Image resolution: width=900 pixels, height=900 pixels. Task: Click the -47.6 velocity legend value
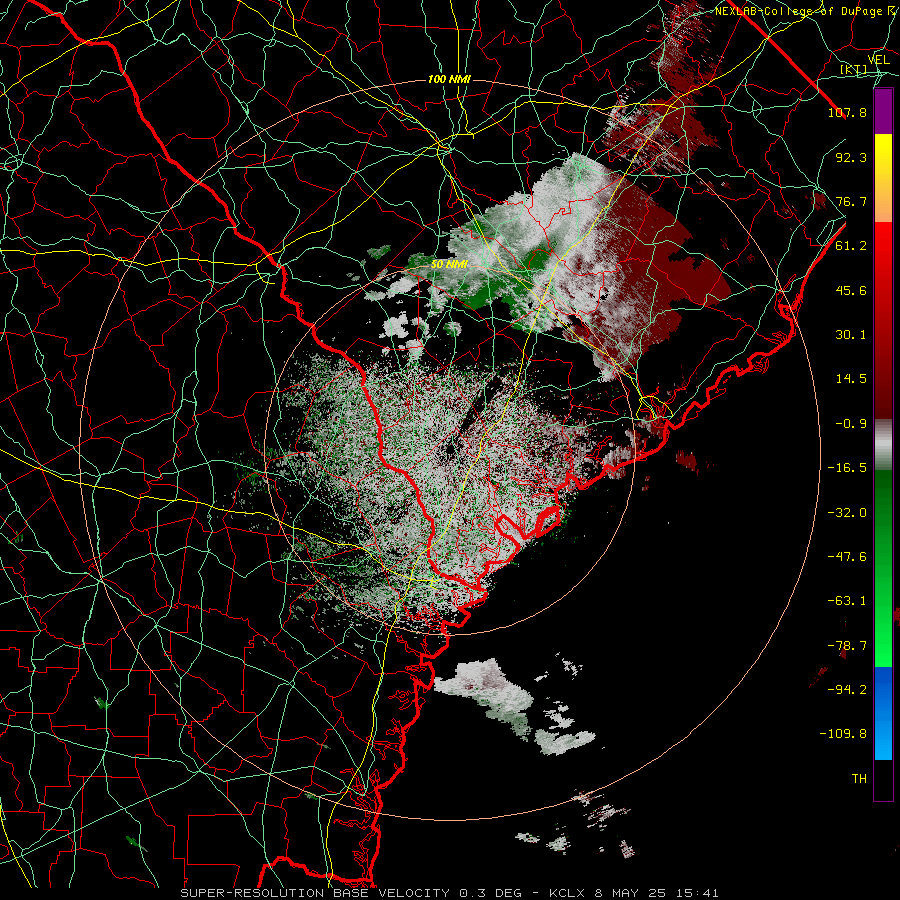tap(847, 557)
